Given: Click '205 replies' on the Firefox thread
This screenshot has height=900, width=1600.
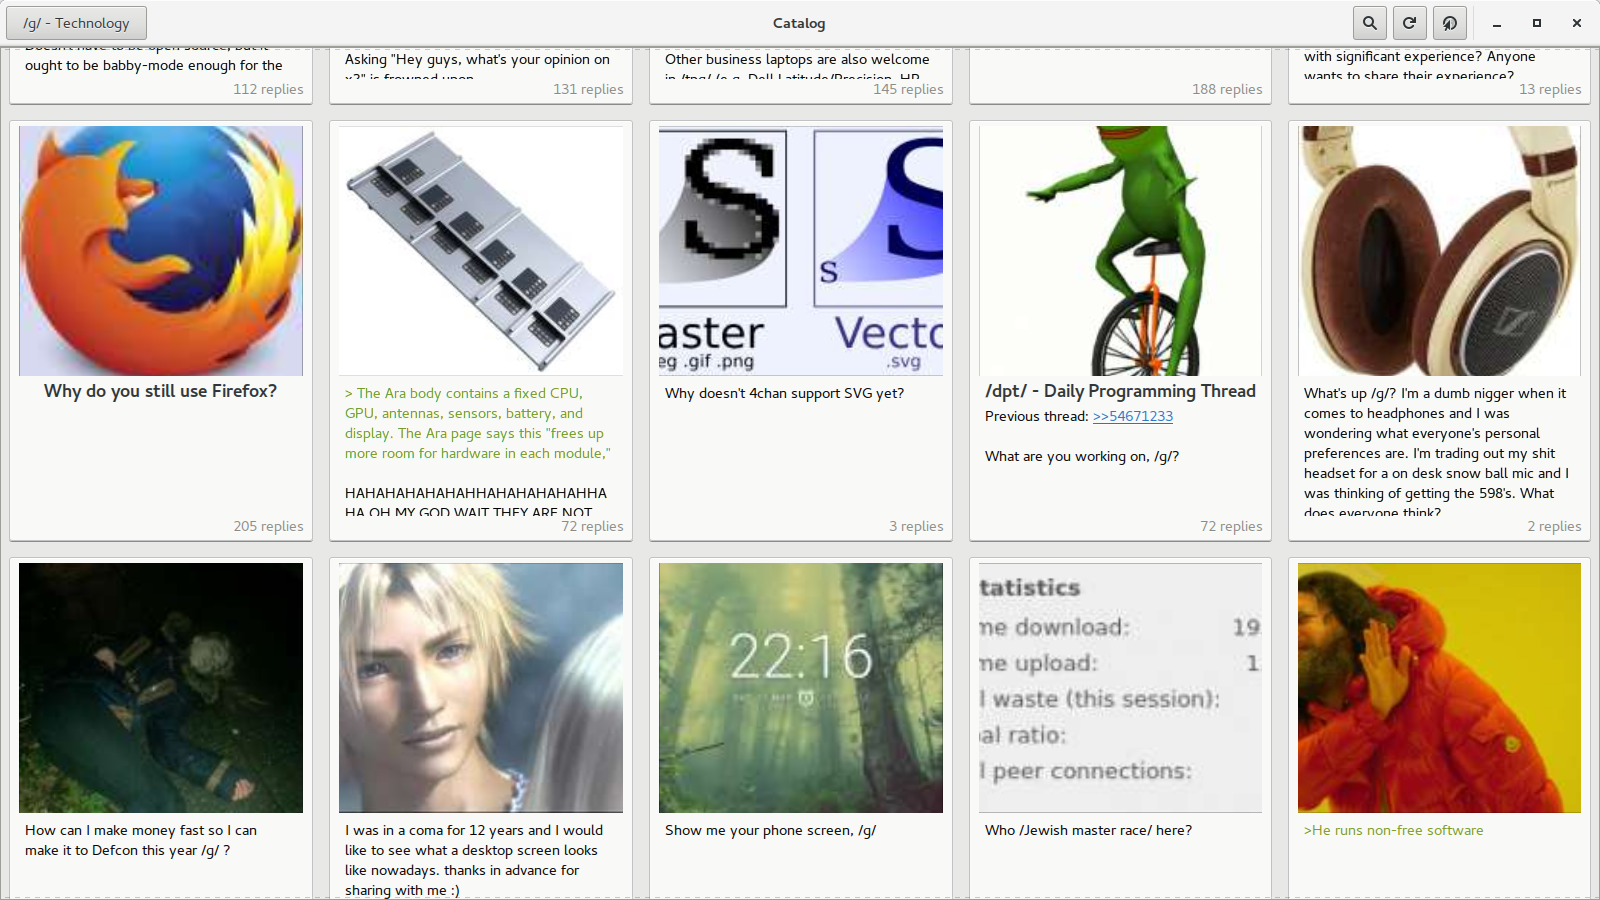Looking at the screenshot, I should tap(268, 526).
